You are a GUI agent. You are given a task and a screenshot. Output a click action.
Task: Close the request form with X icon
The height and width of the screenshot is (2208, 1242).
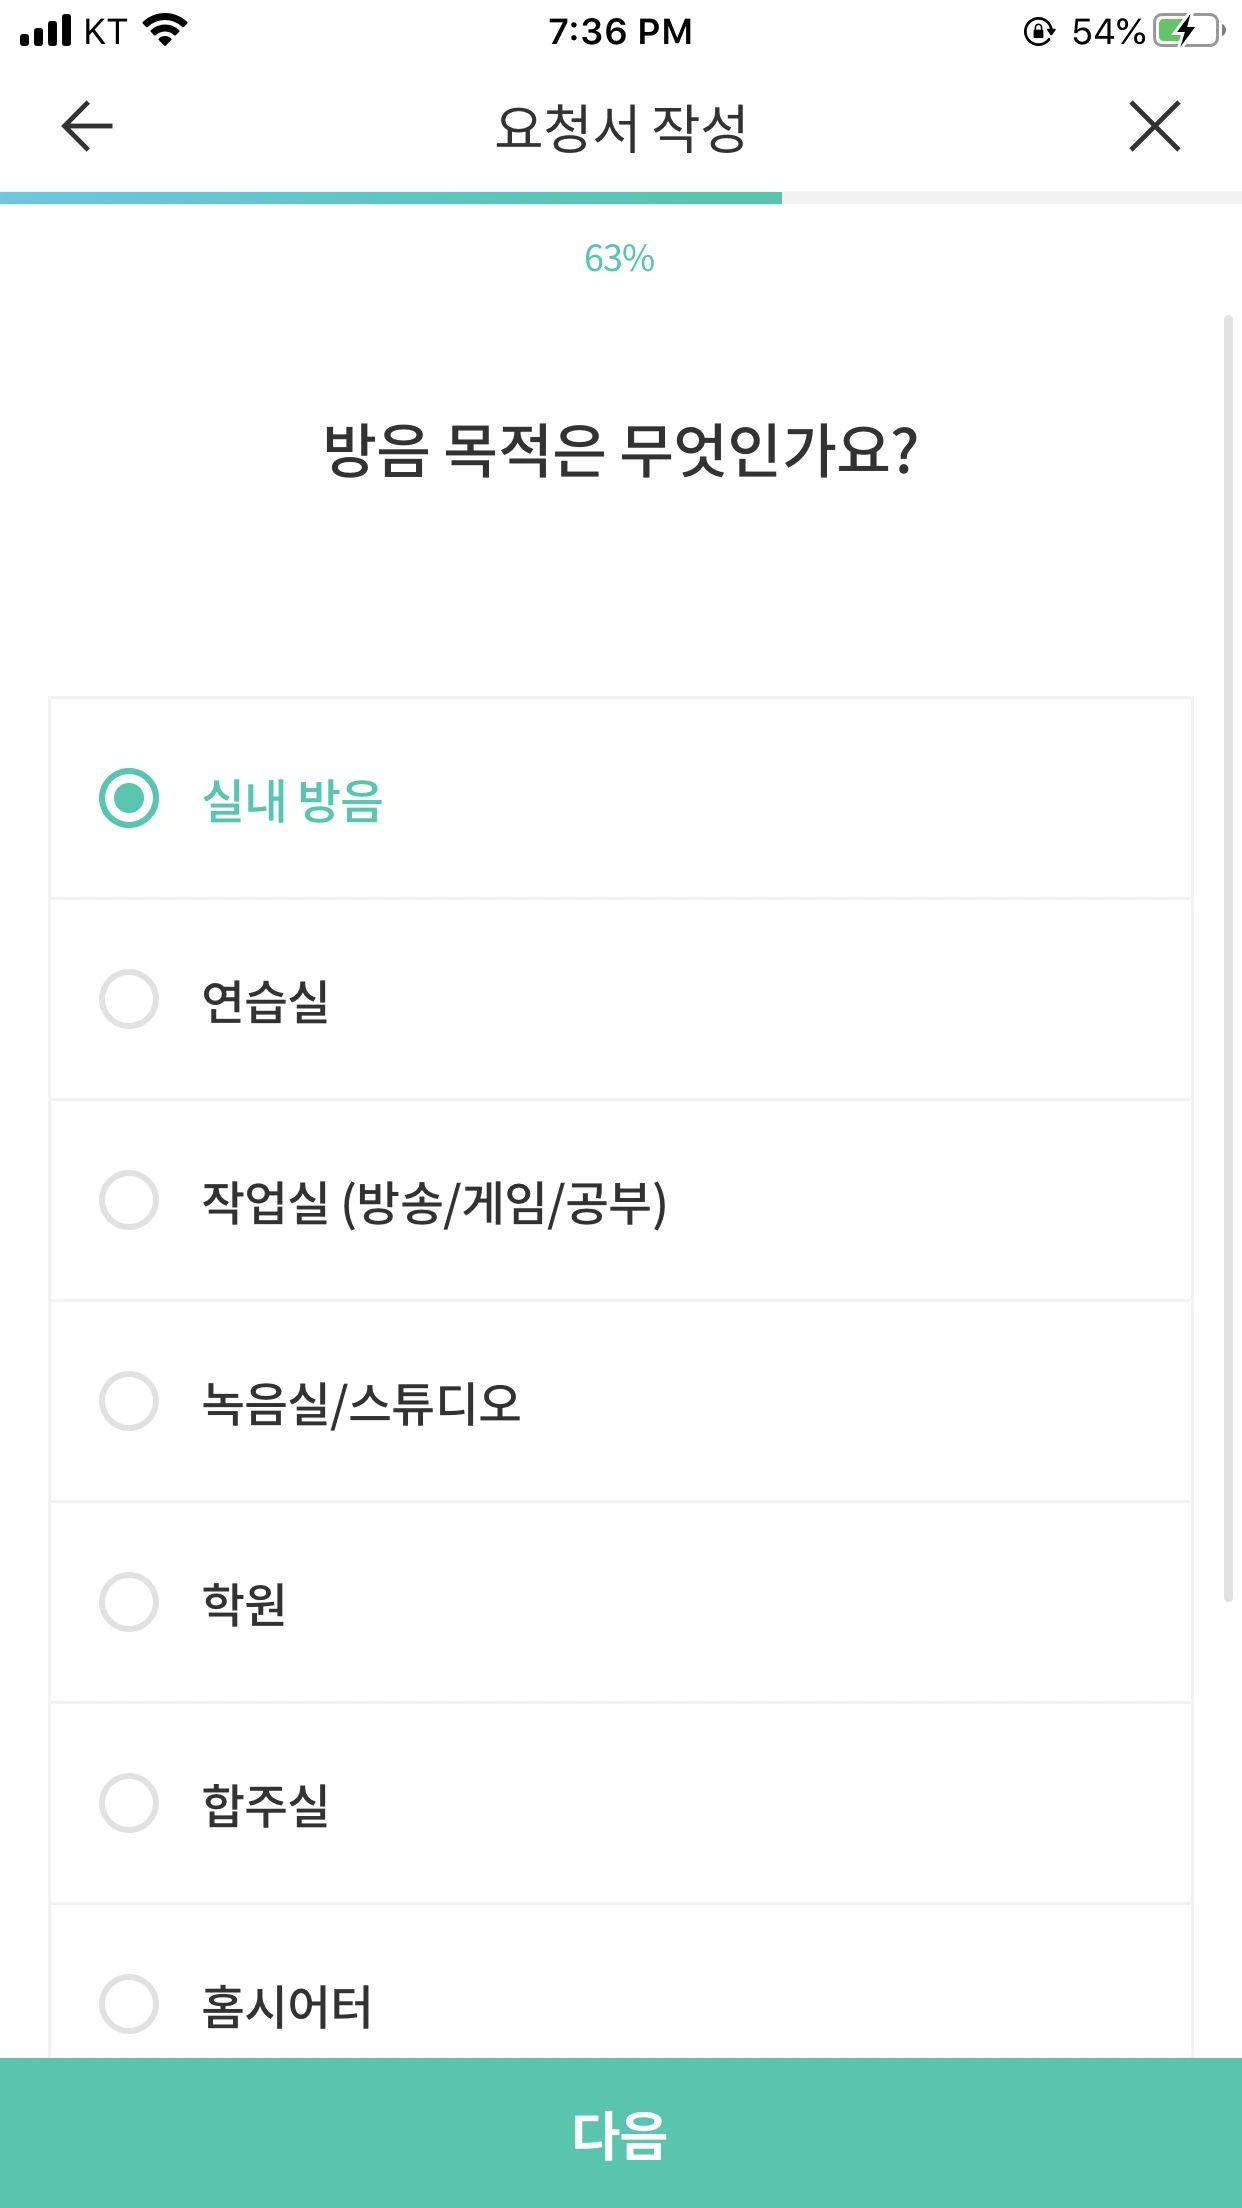(1155, 127)
